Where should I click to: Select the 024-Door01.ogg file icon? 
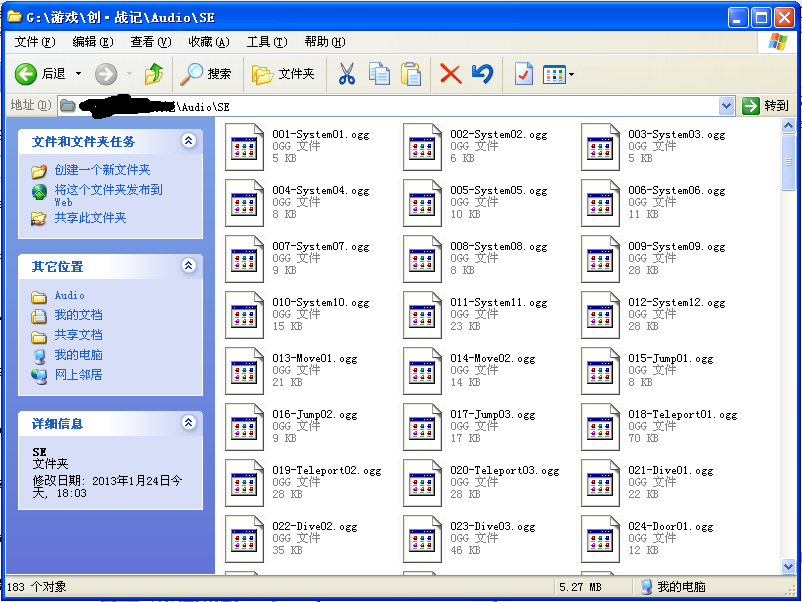point(600,539)
